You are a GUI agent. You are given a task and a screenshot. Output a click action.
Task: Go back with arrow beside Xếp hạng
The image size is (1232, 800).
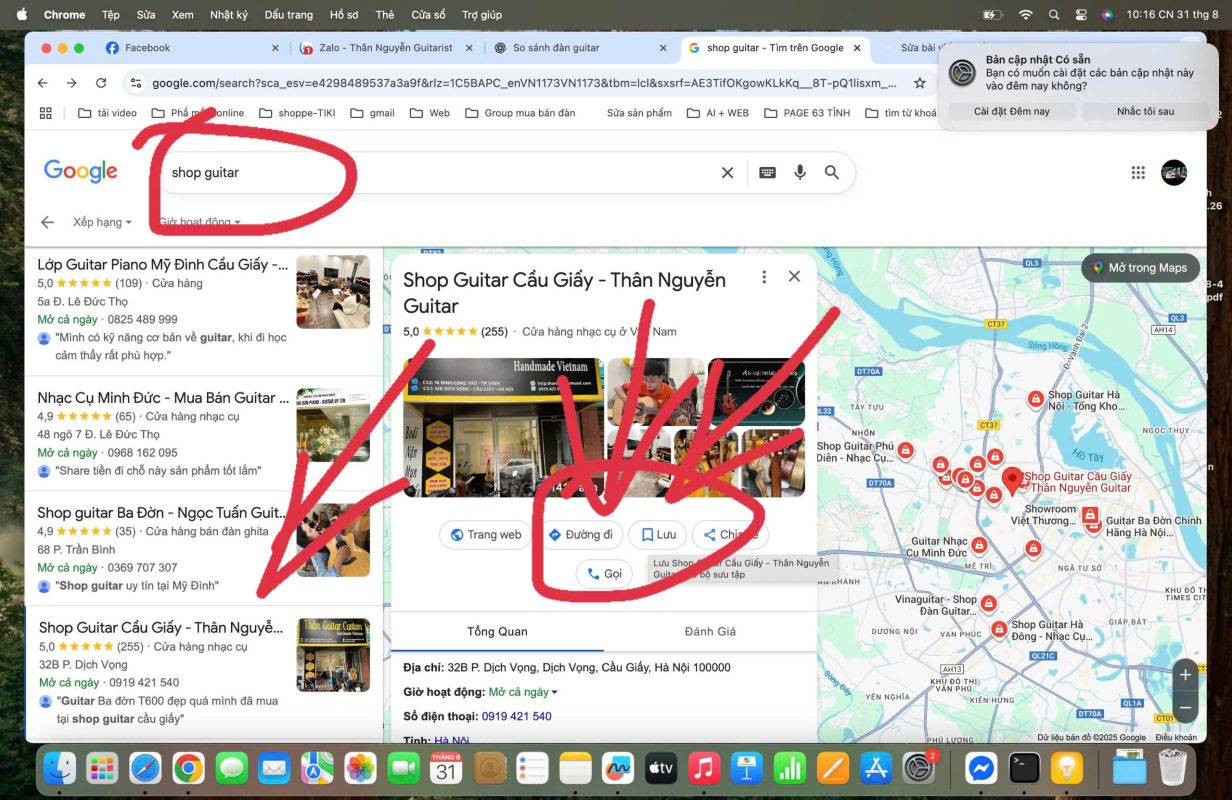coord(46,222)
